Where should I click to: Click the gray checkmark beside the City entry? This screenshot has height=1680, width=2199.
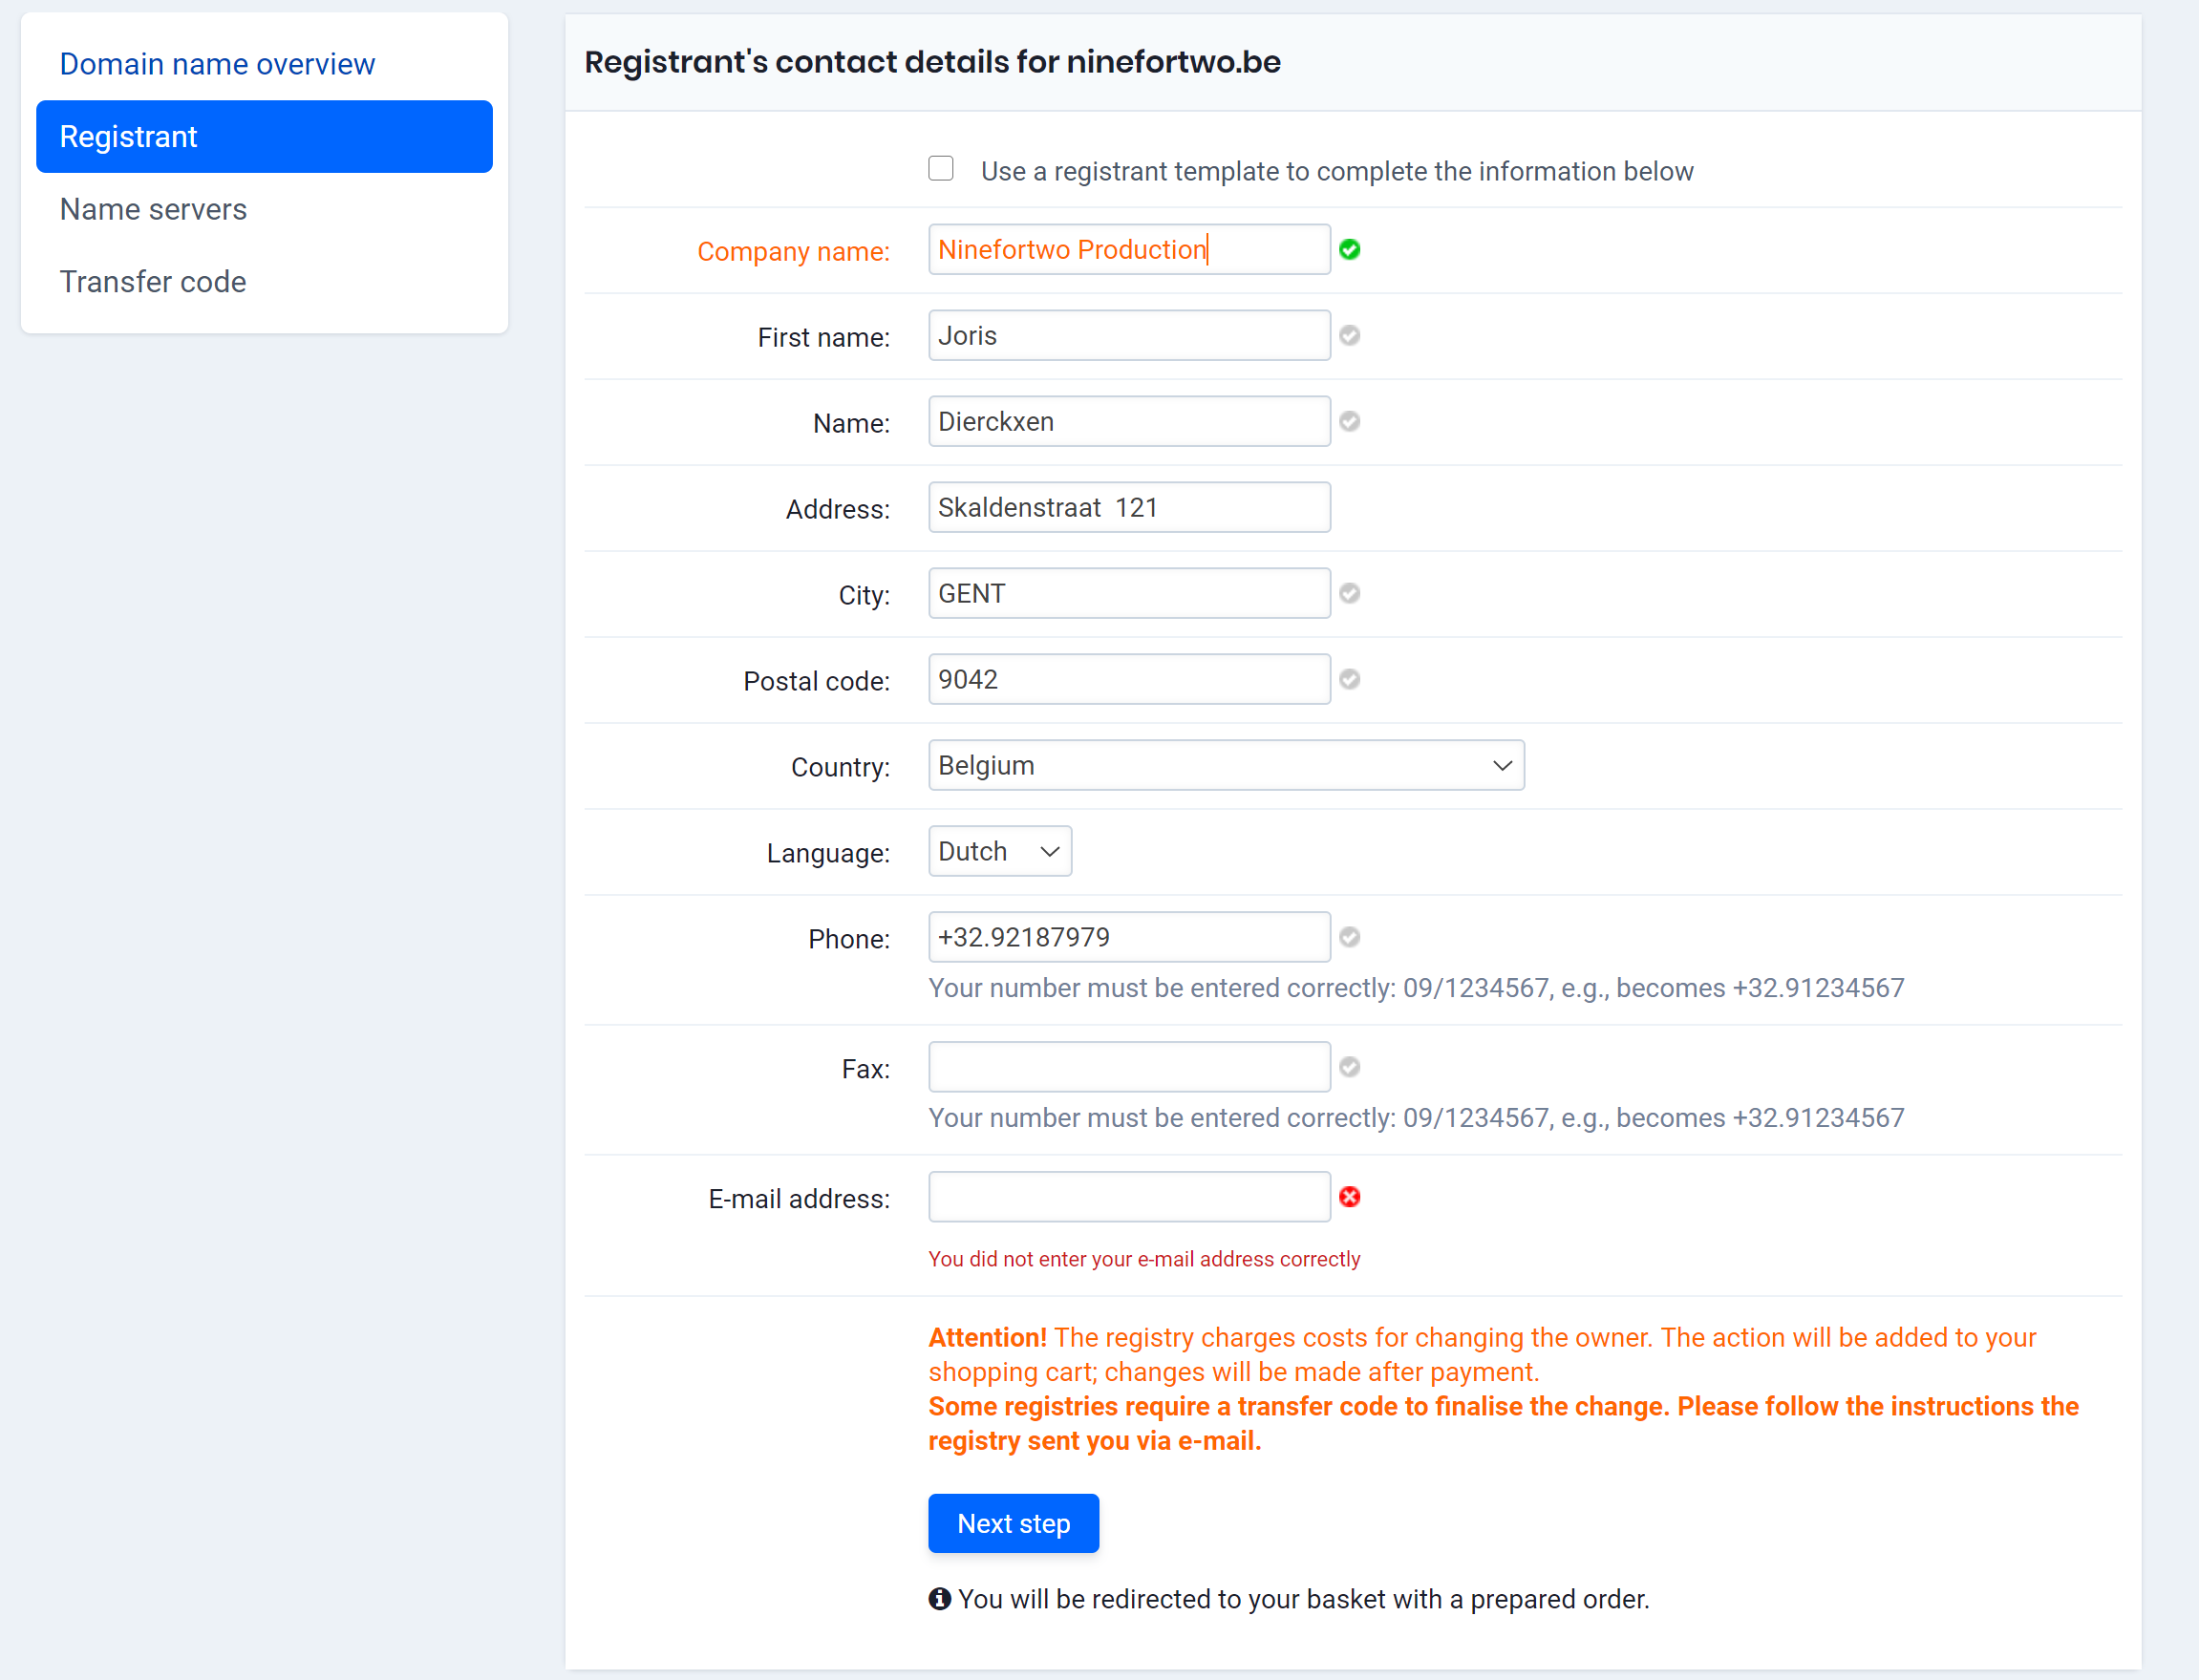click(1351, 593)
